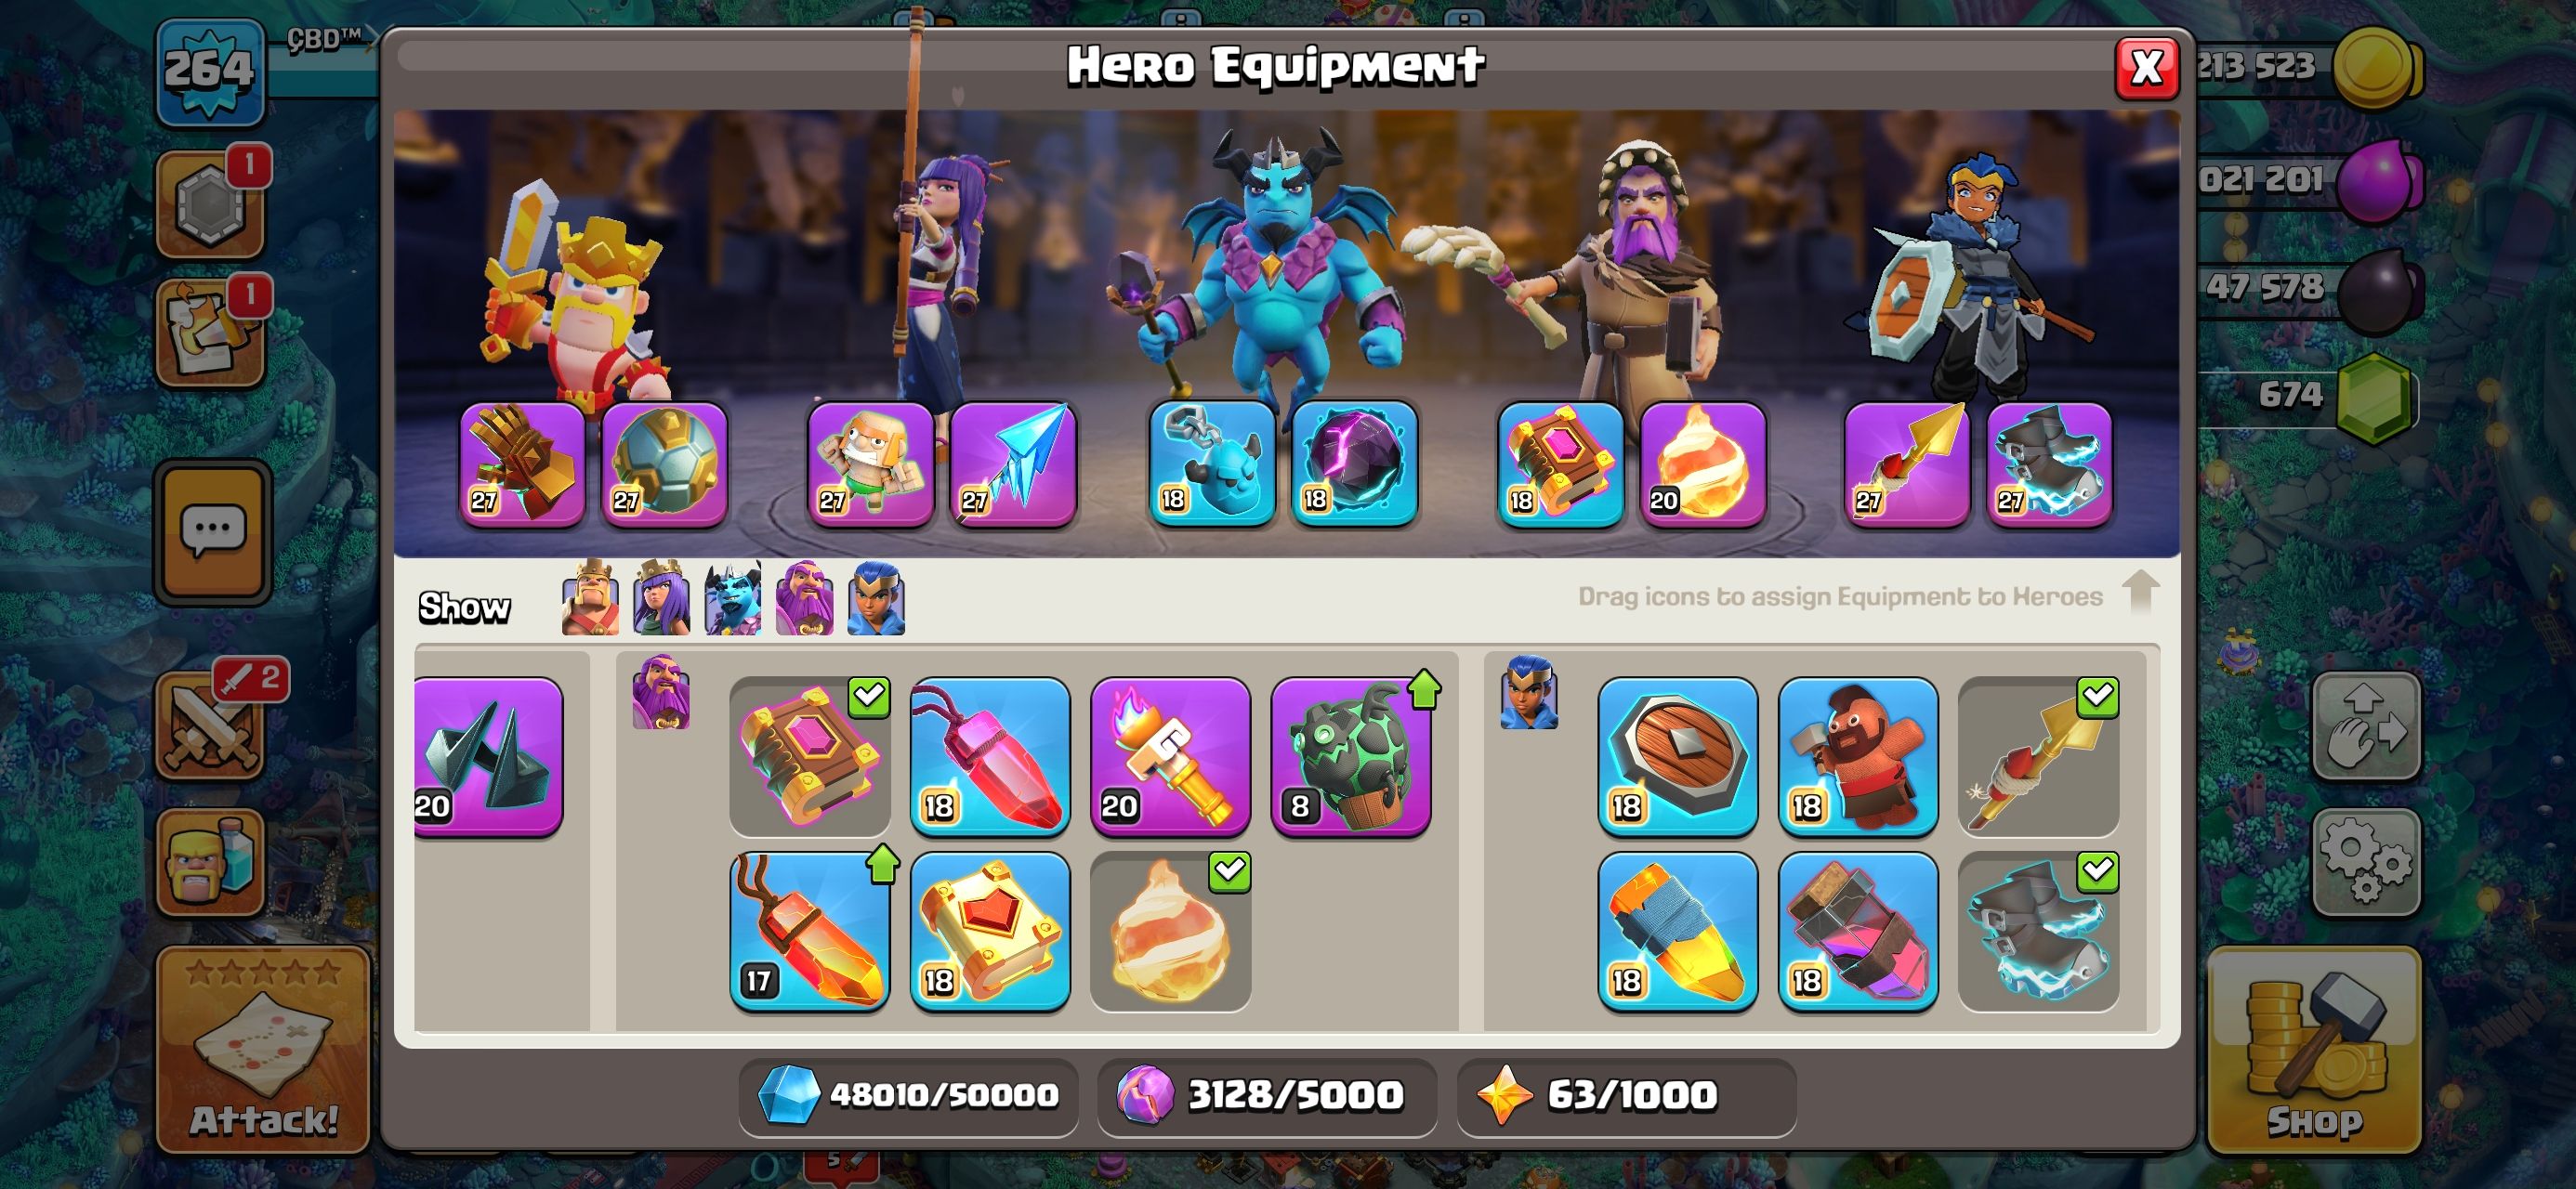Select the Archer Queen's Frozen Arrow equipment
The height and width of the screenshot is (1189, 2576).
1013,464
